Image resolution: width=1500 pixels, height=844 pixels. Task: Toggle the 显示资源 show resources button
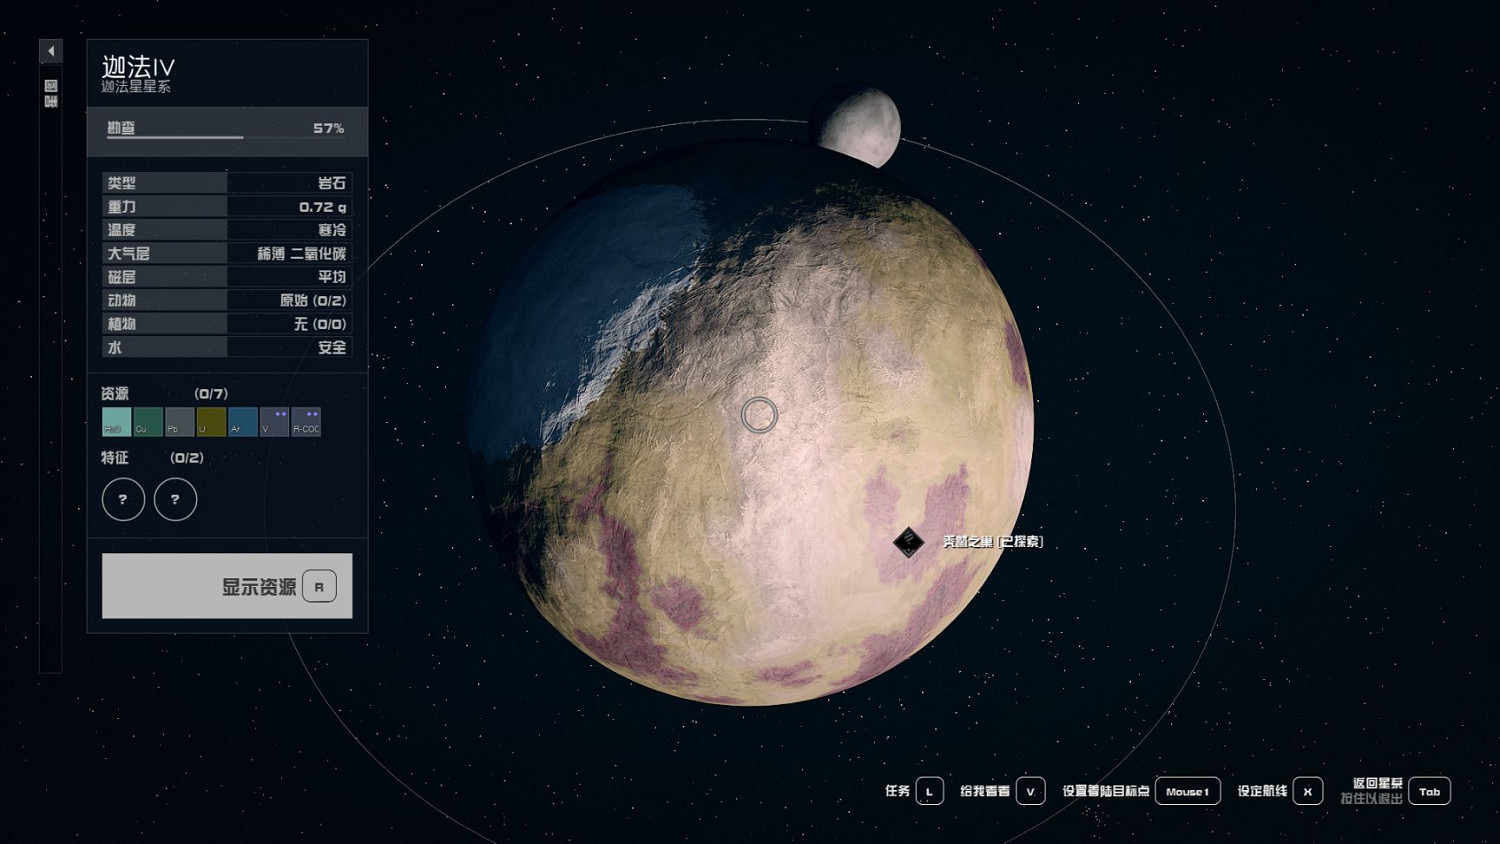(x=227, y=586)
